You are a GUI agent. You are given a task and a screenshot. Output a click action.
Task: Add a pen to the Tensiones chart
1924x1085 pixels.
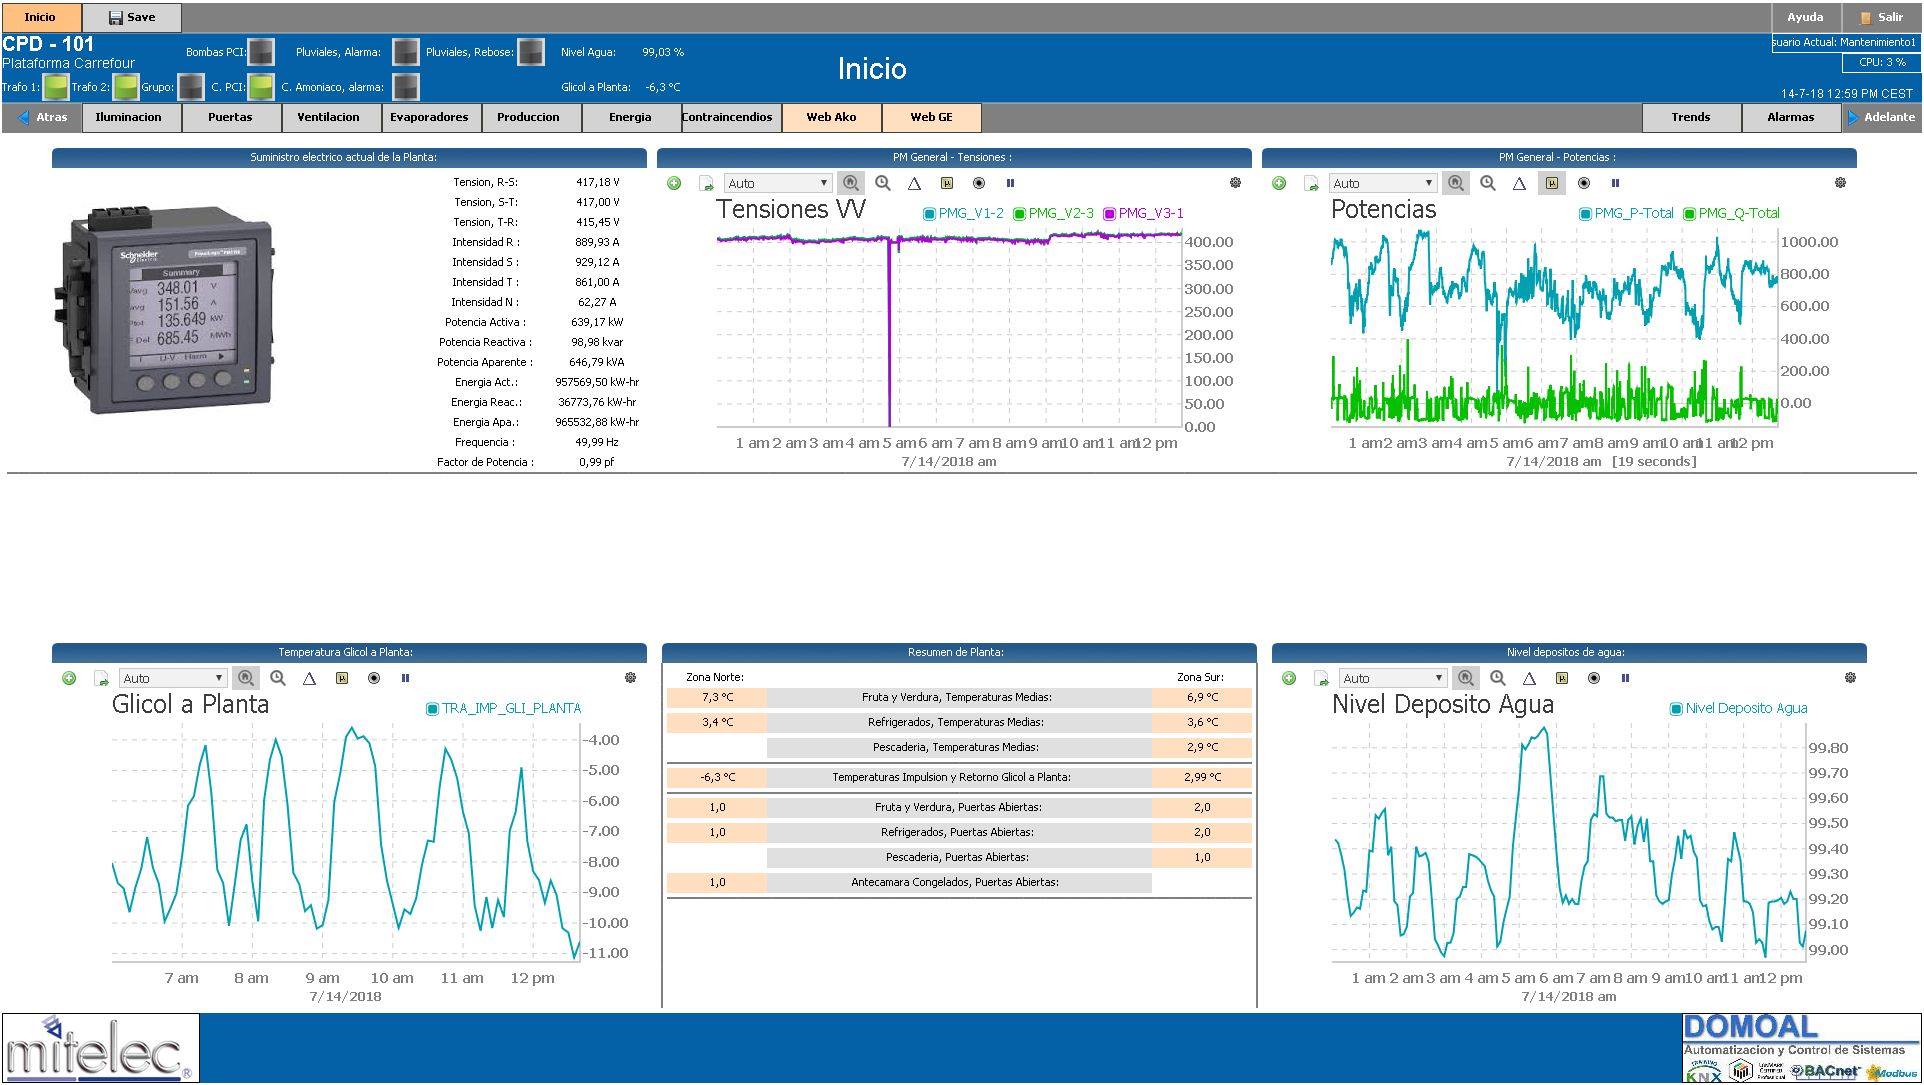coord(674,183)
